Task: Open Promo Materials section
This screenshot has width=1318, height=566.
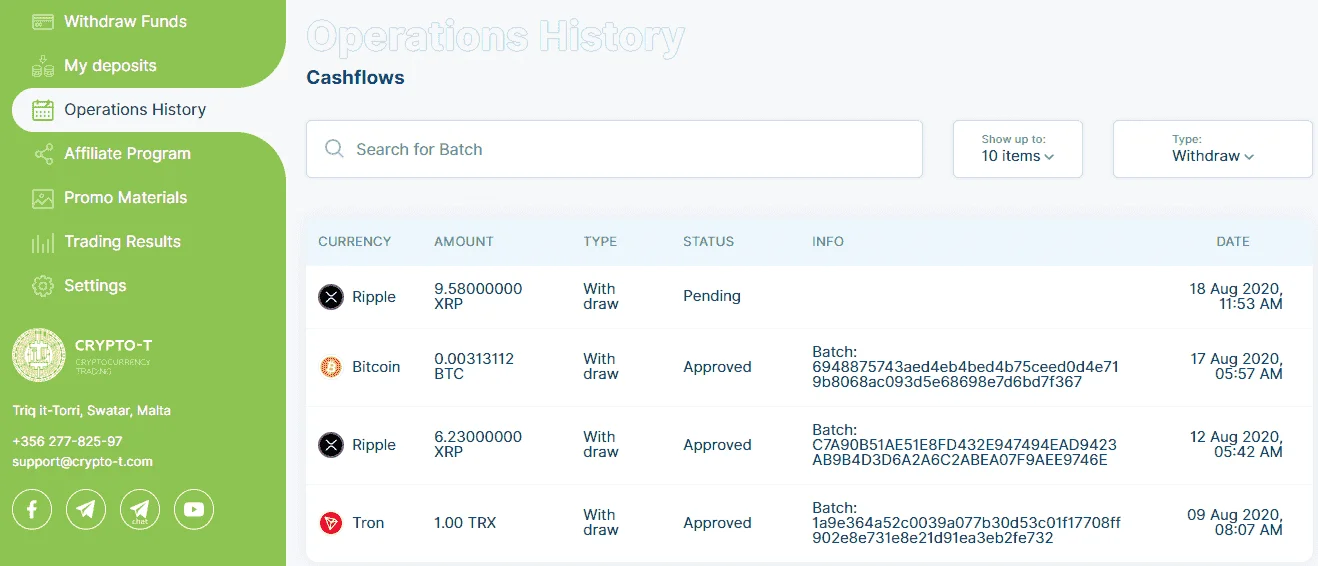Action: [125, 198]
